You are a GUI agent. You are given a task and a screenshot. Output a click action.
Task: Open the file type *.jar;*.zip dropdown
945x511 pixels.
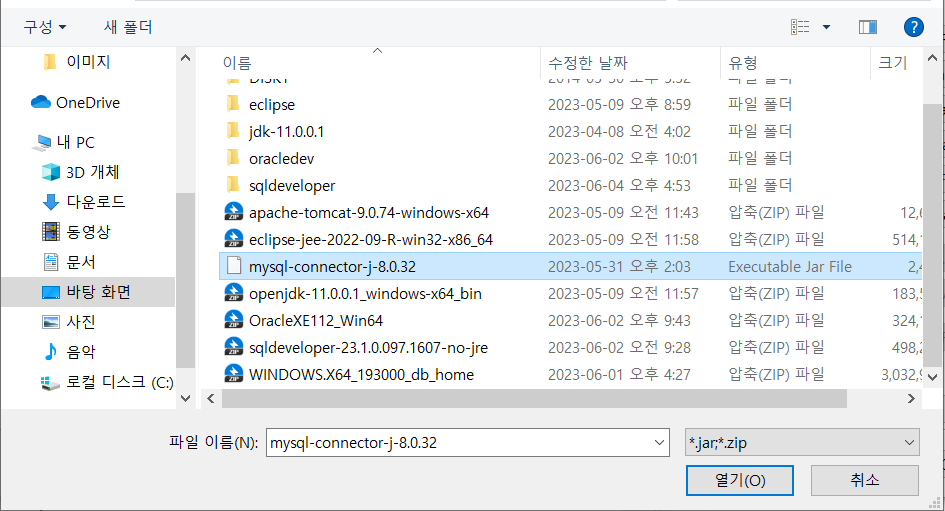[802, 443]
